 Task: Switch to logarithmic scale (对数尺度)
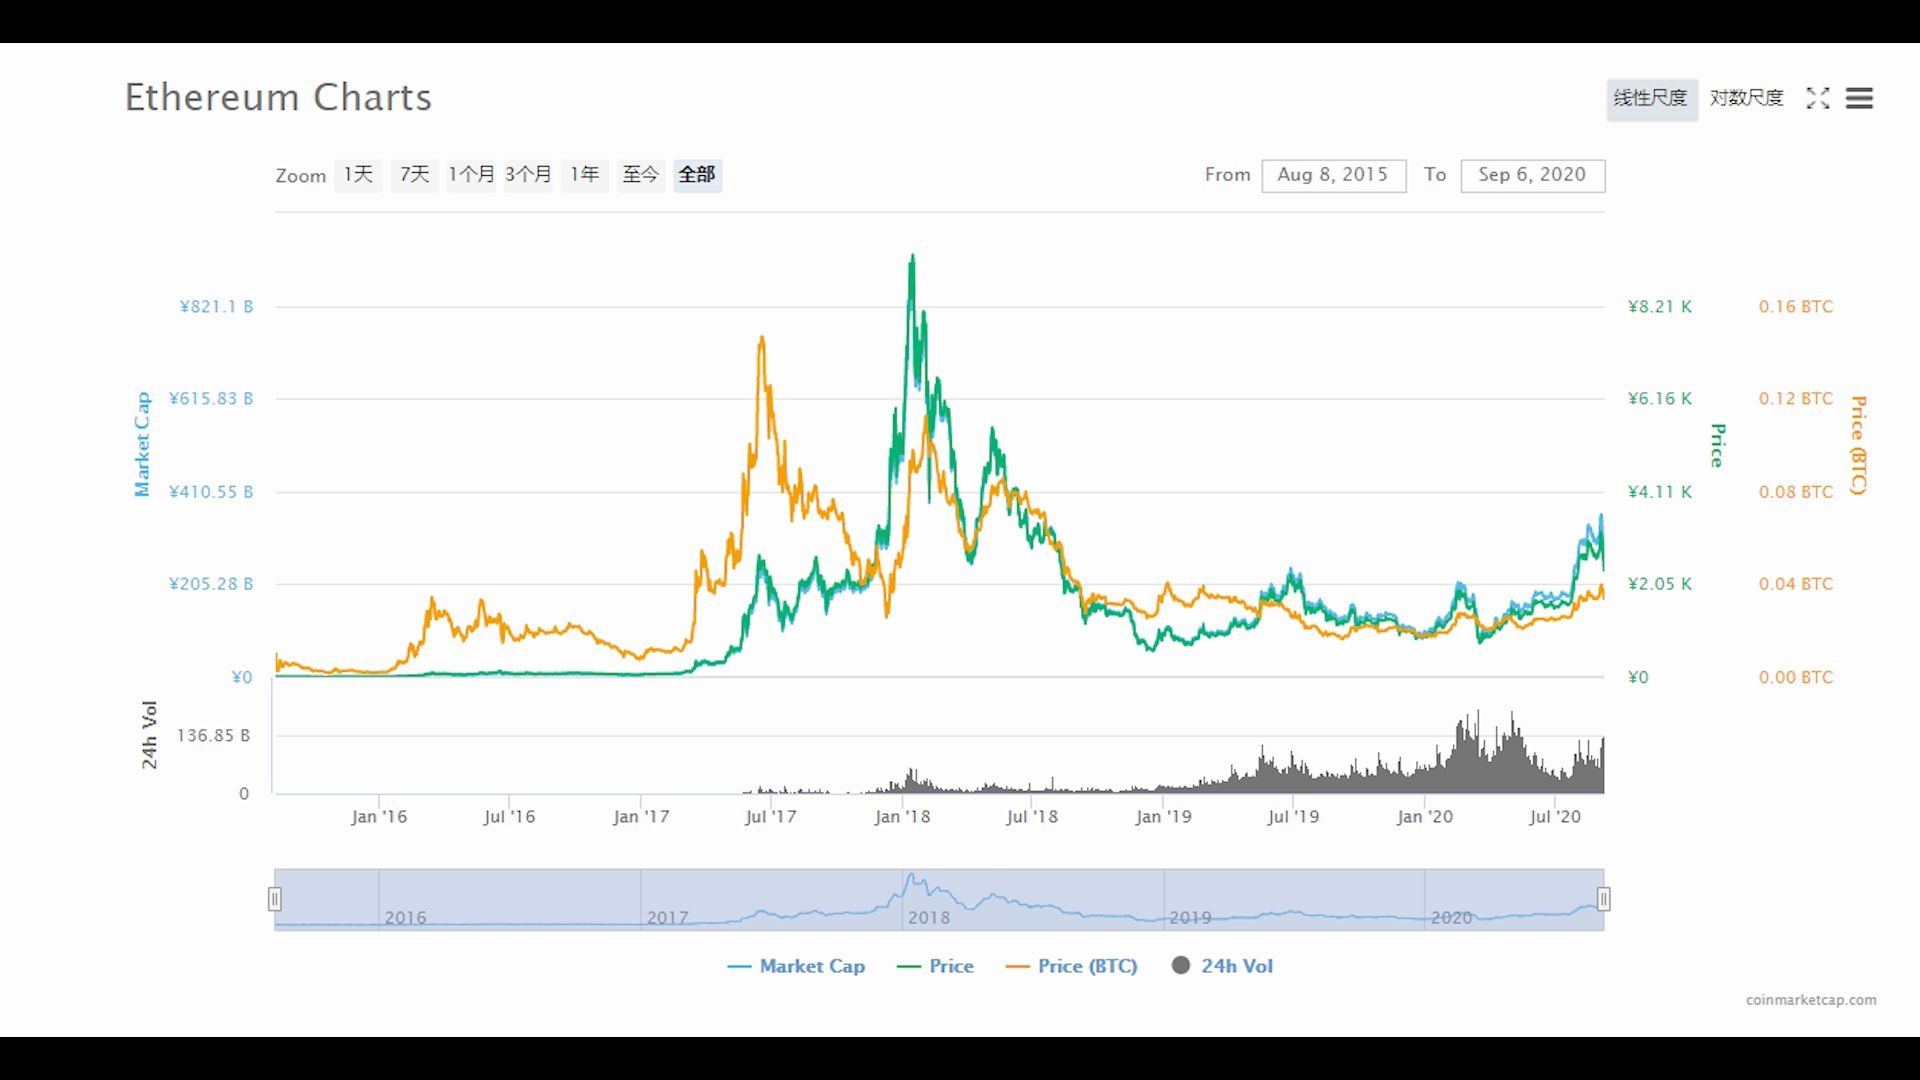click(x=1746, y=98)
